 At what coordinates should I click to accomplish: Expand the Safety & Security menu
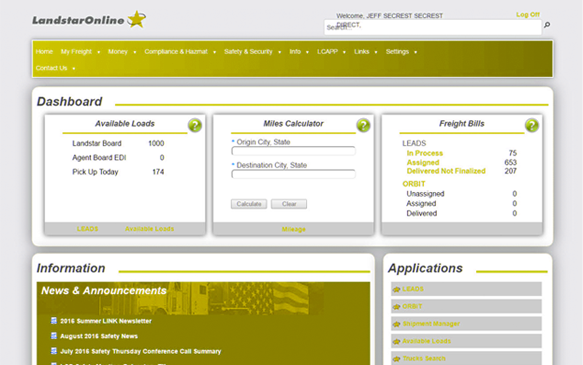tap(252, 52)
